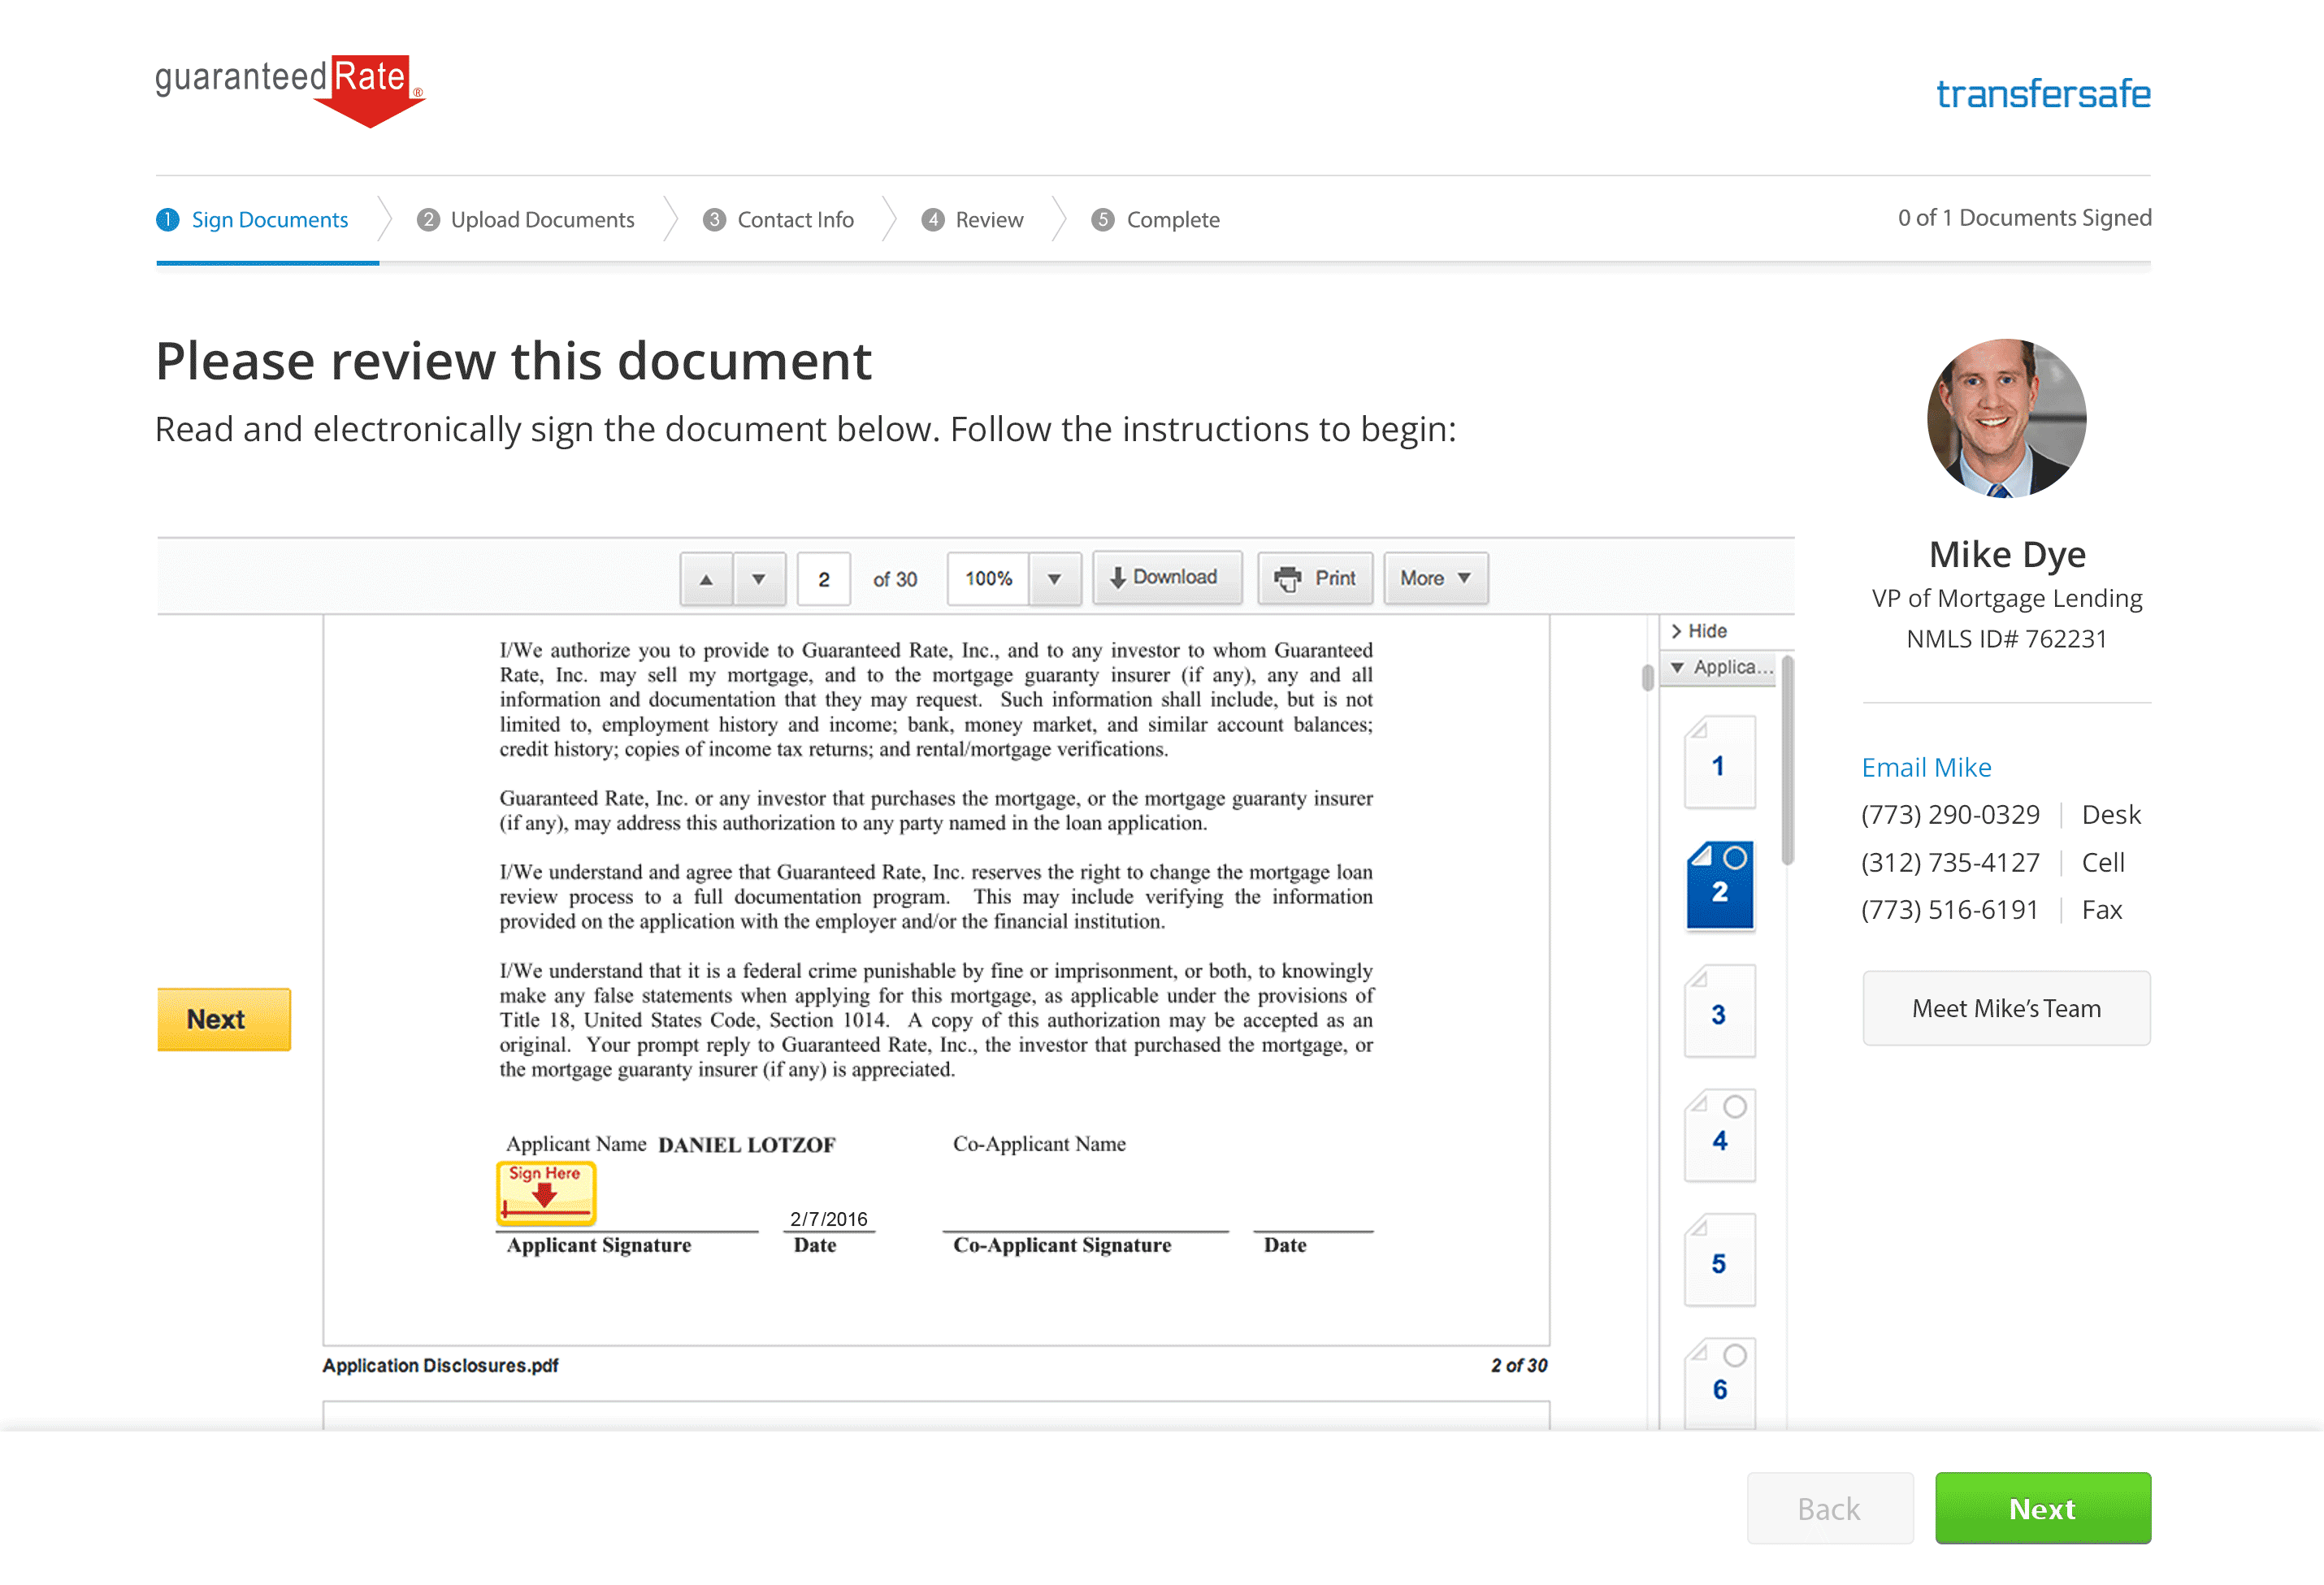Click the fax number (773) 516-6191
Viewport: 2324px width, 1585px height.
click(1949, 910)
